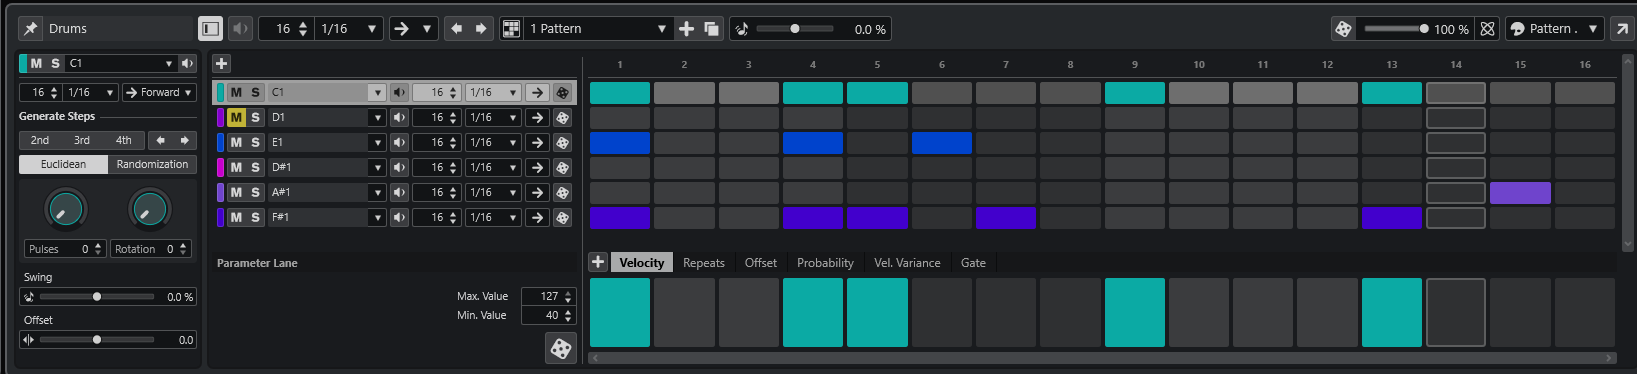Select the Euclidean generation mode

(x=63, y=164)
